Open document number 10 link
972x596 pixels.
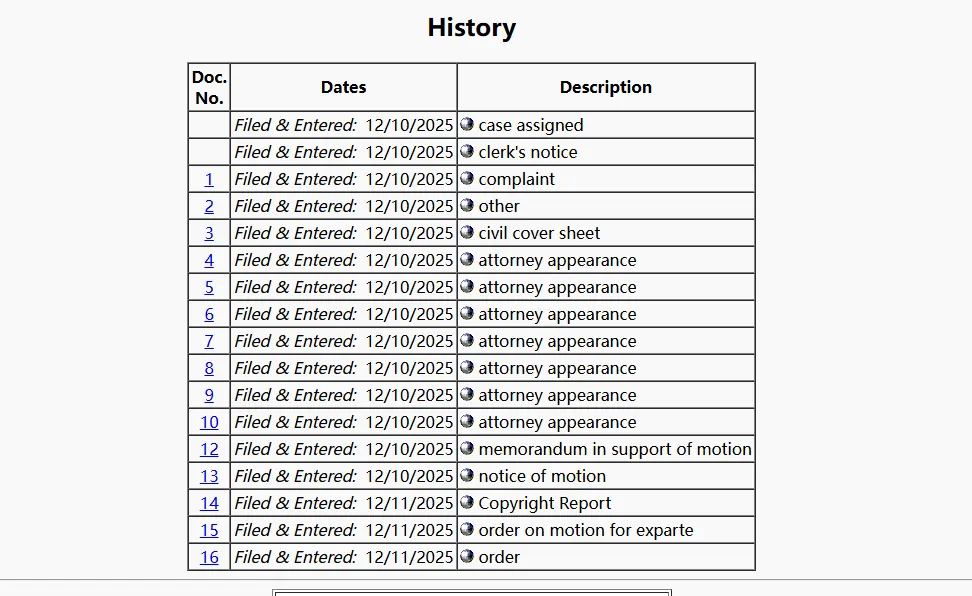209,423
